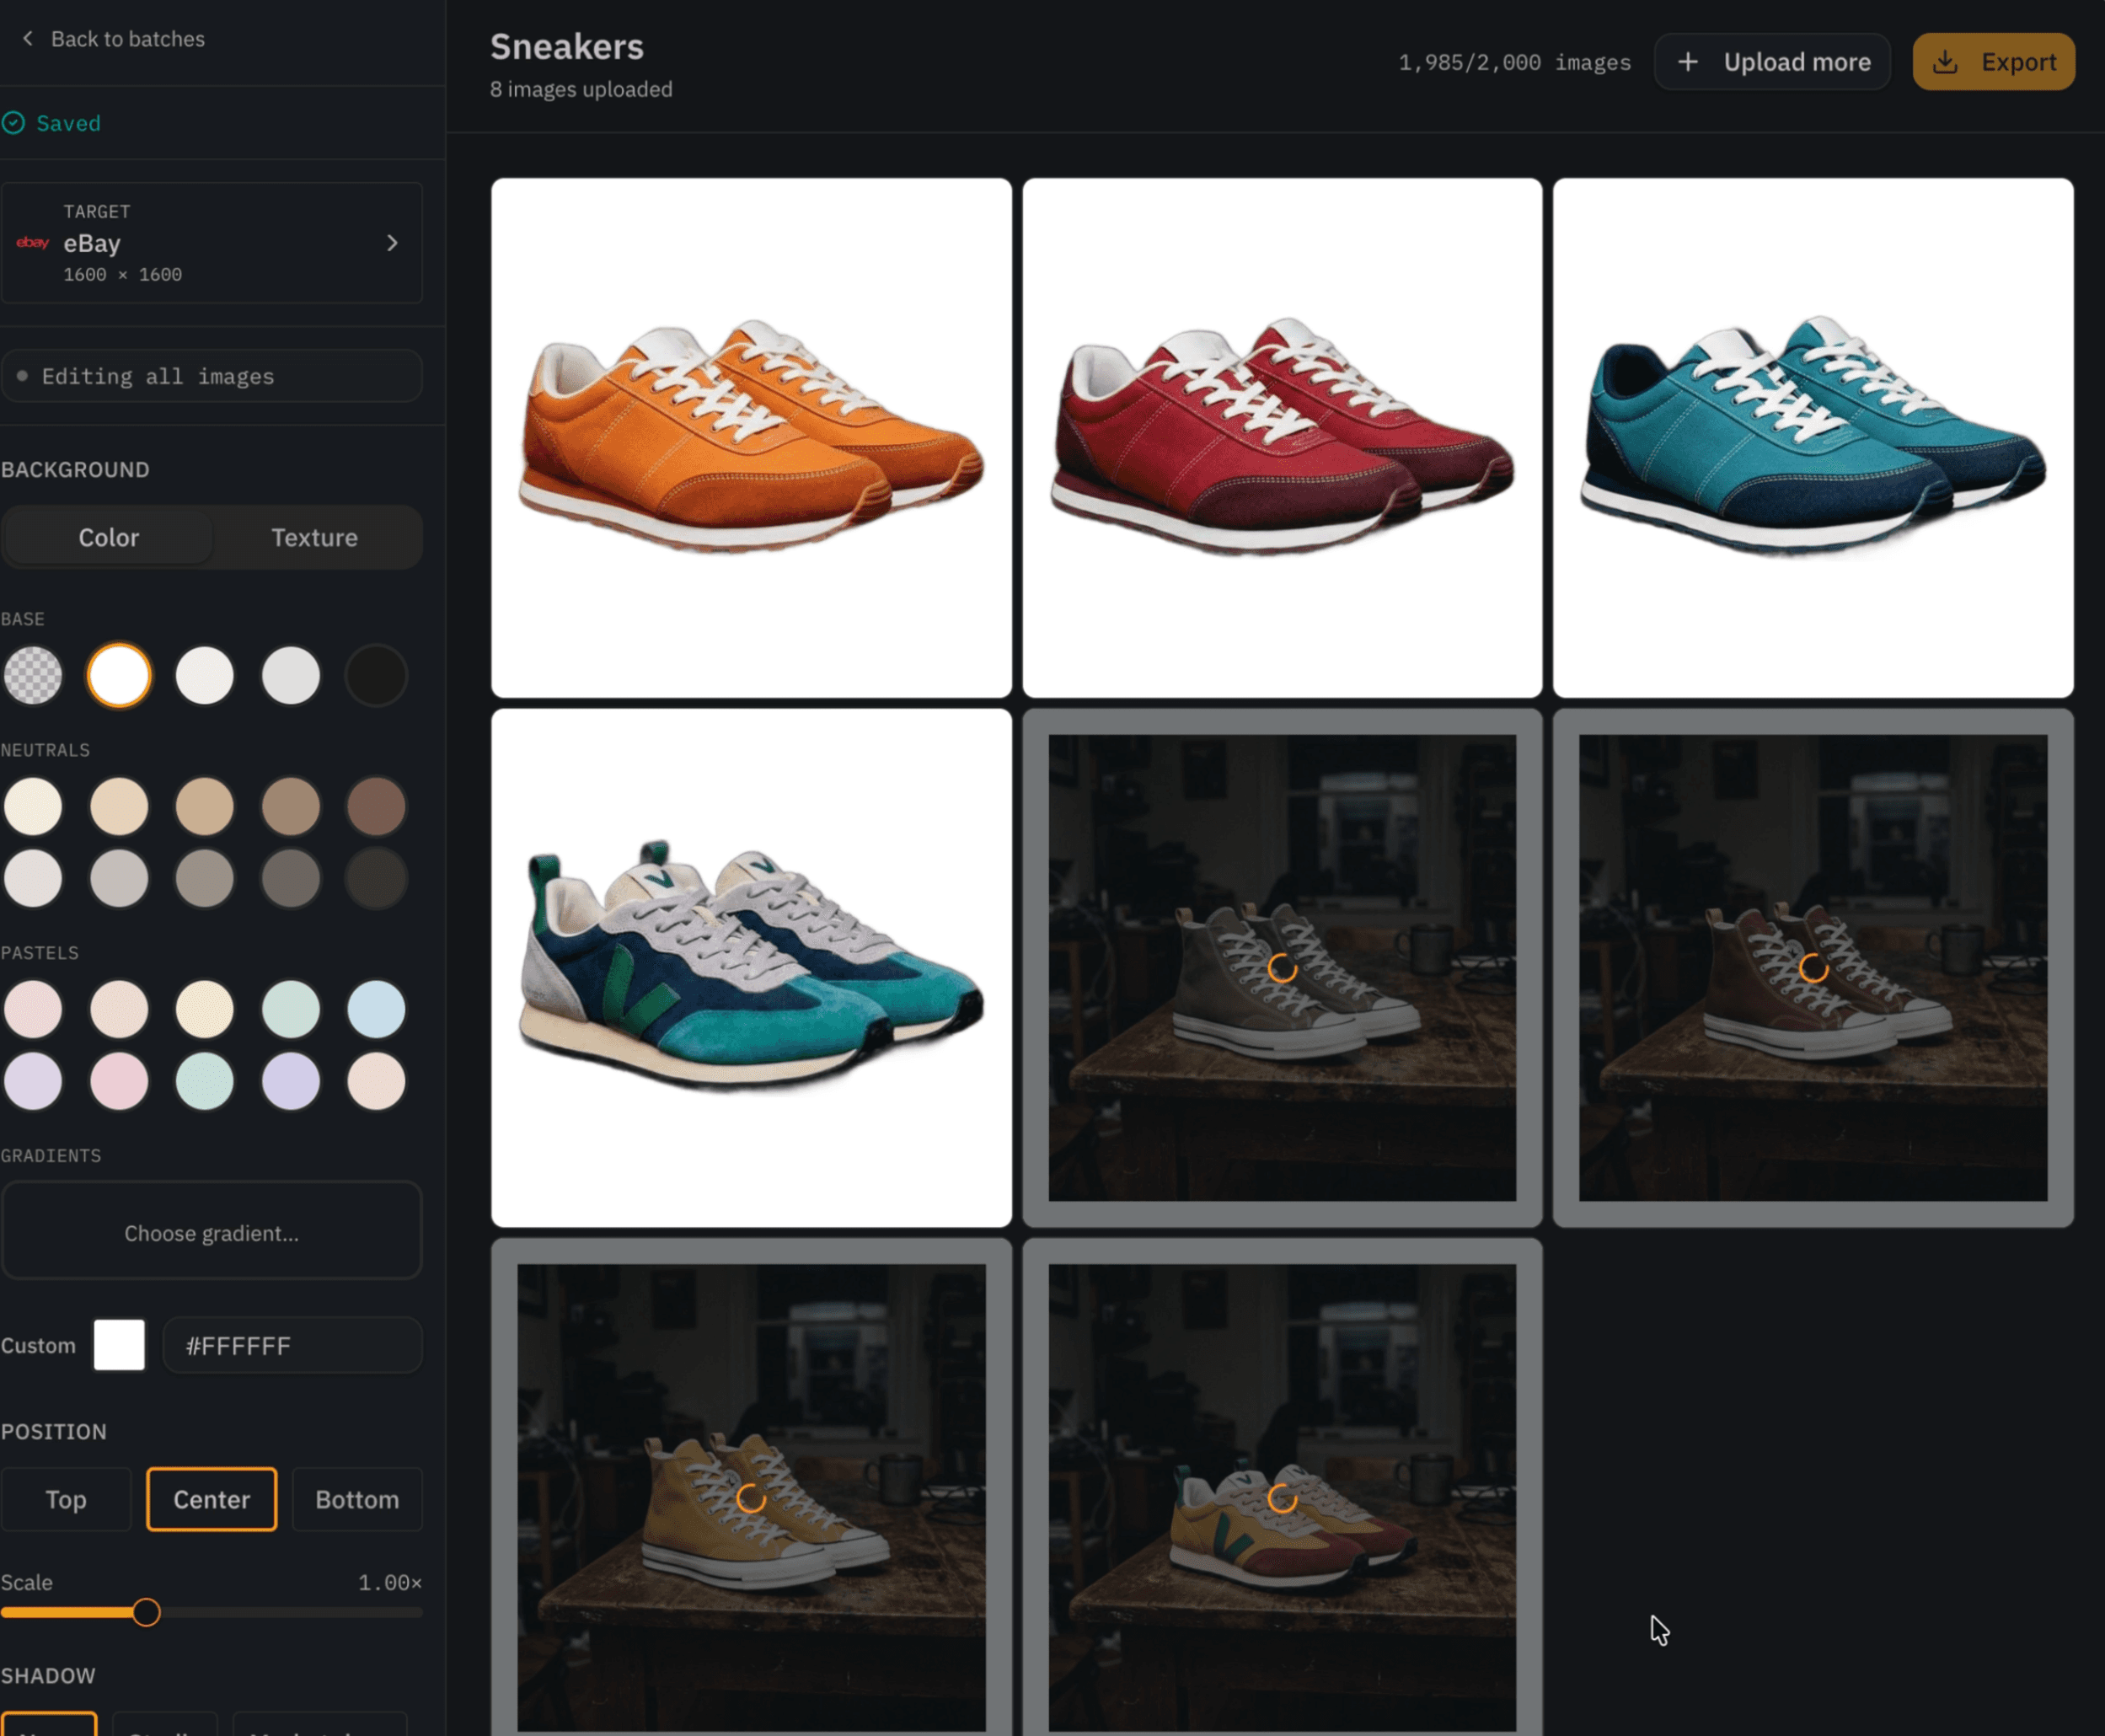Pick pastel blue swatch
This screenshot has height=1736, width=2105.
pyautogui.click(x=376, y=1009)
